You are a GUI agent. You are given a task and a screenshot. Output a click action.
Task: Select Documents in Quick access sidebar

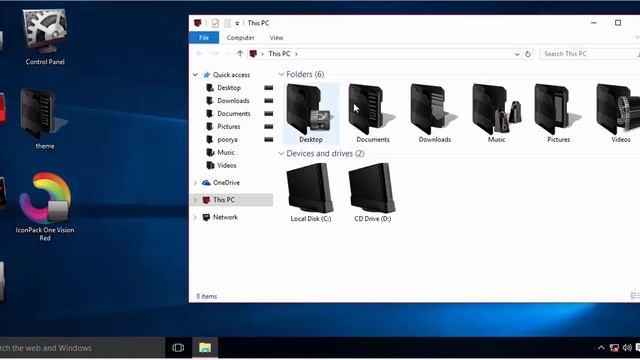[233, 113]
